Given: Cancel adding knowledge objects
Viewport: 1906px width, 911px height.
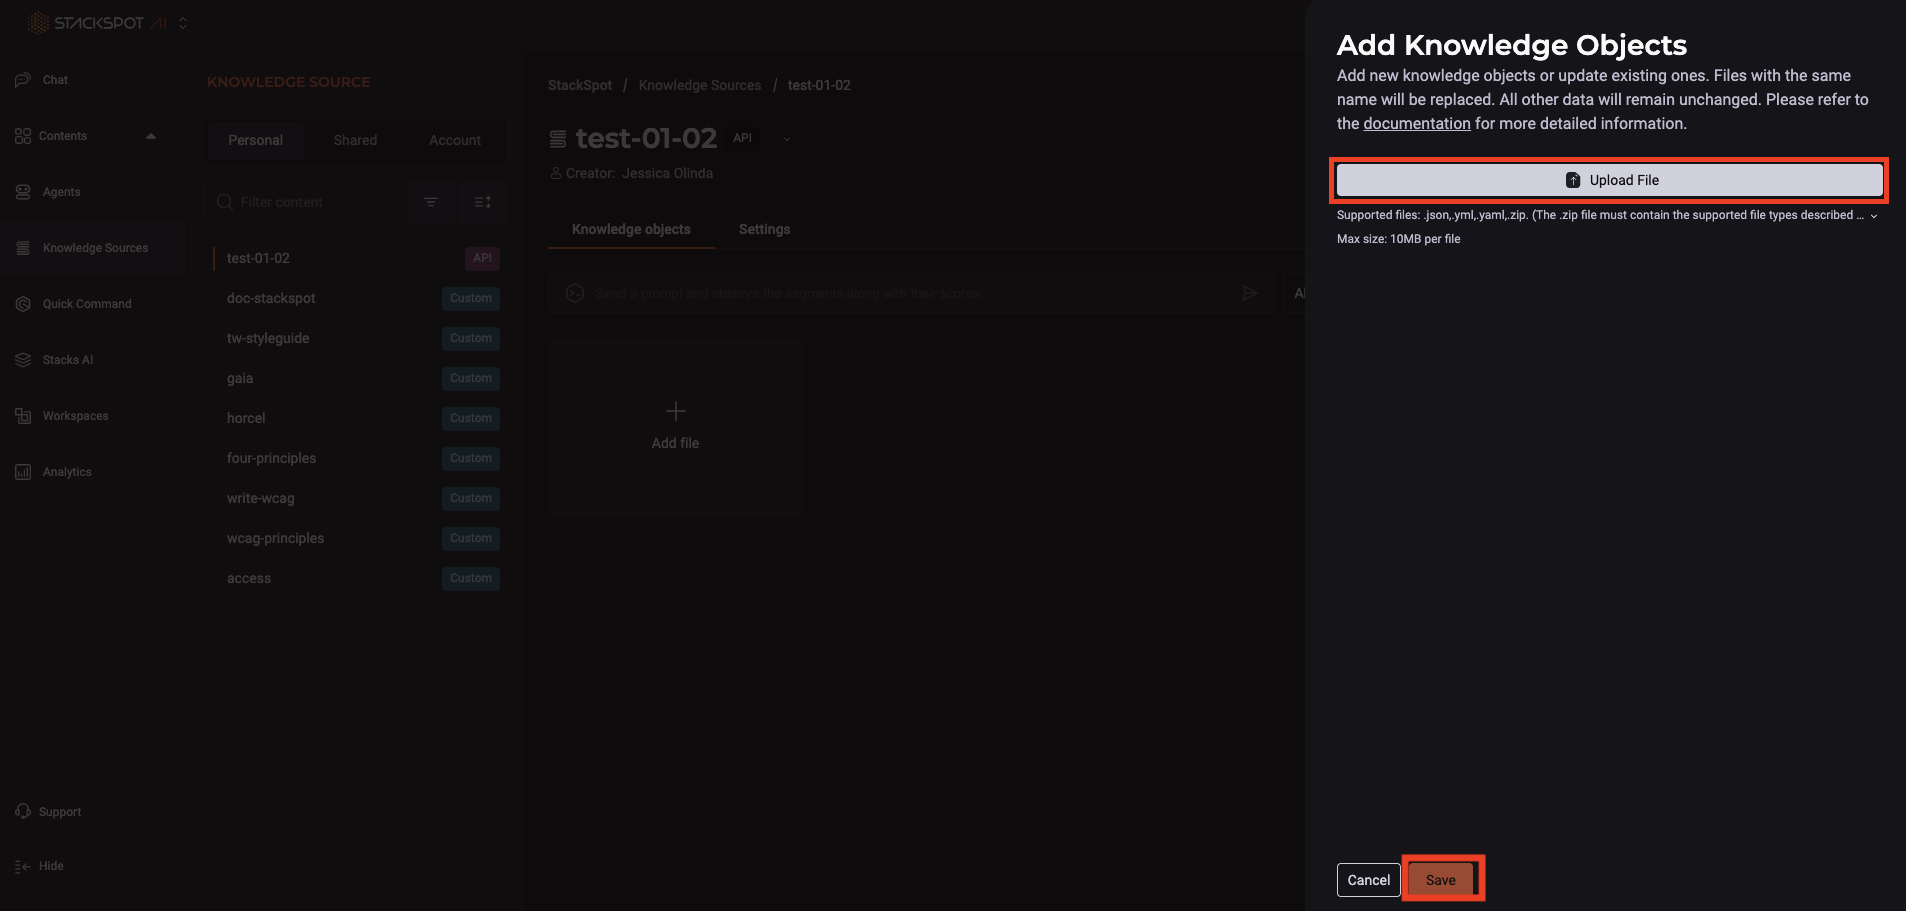Looking at the screenshot, I should [x=1368, y=880].
